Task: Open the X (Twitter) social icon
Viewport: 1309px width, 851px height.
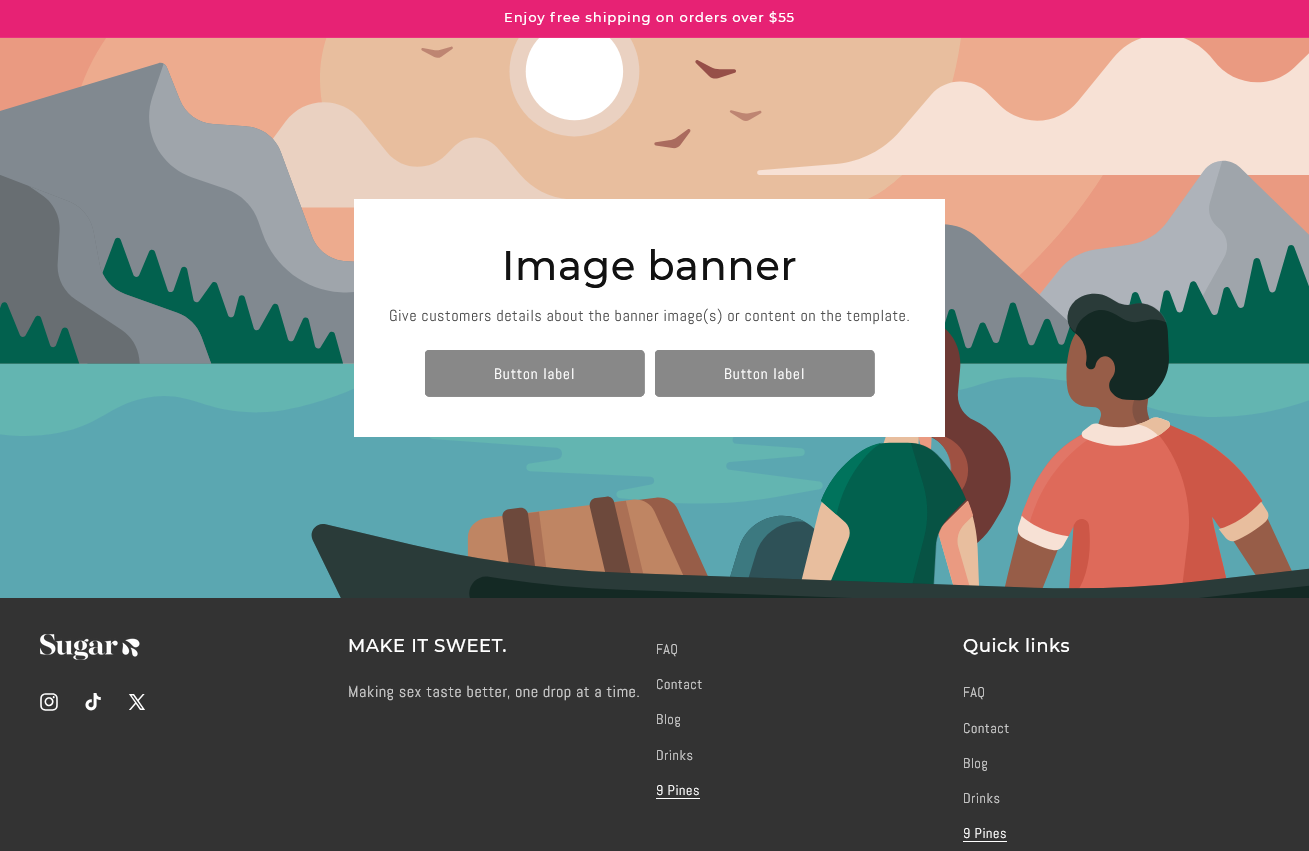Action: pos(137,702)
